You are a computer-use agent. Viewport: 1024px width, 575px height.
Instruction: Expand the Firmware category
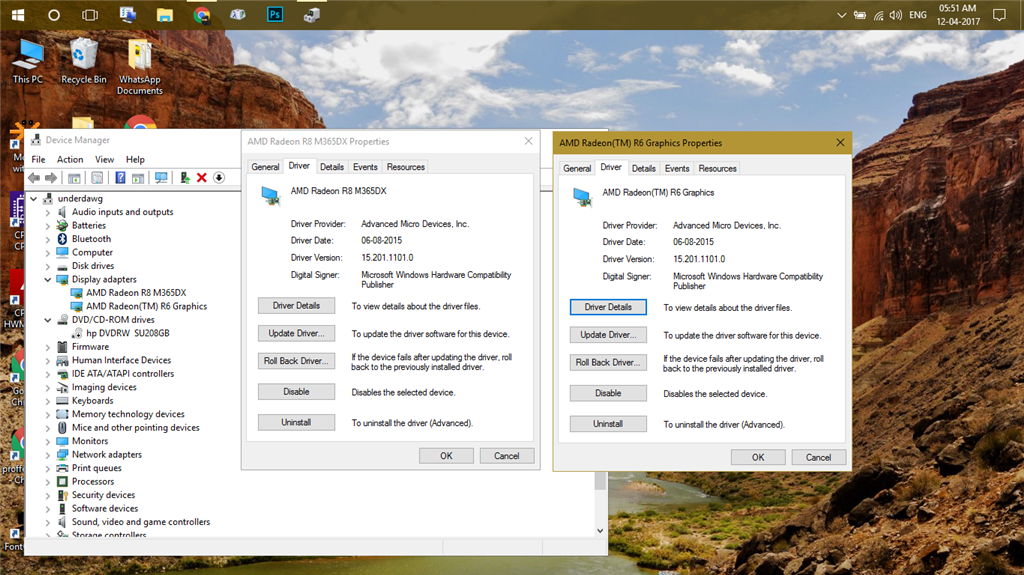48,347
